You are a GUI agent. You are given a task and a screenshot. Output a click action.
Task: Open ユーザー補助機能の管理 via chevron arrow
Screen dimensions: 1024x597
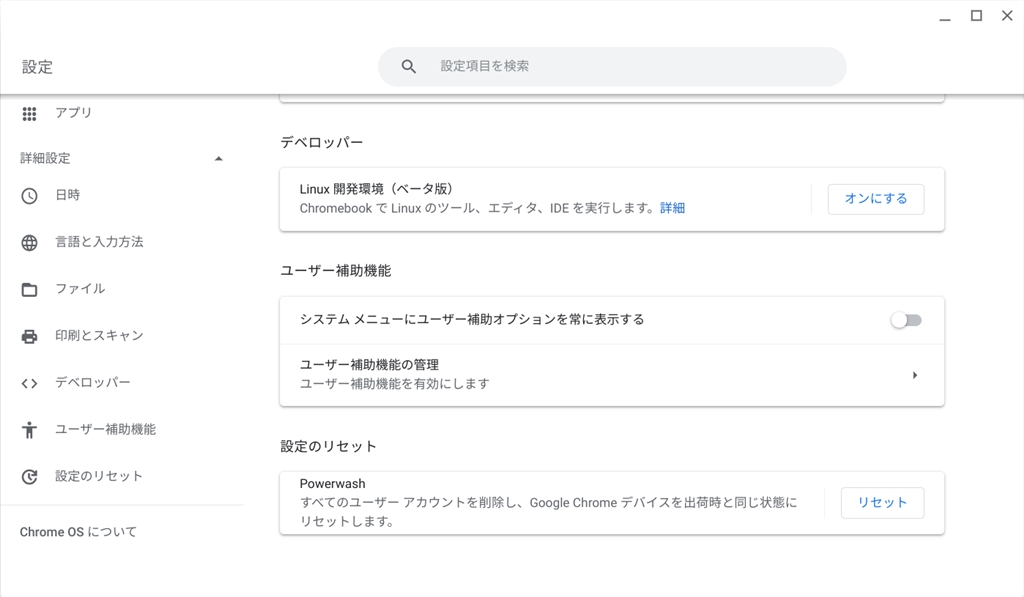tap(915, 375)
